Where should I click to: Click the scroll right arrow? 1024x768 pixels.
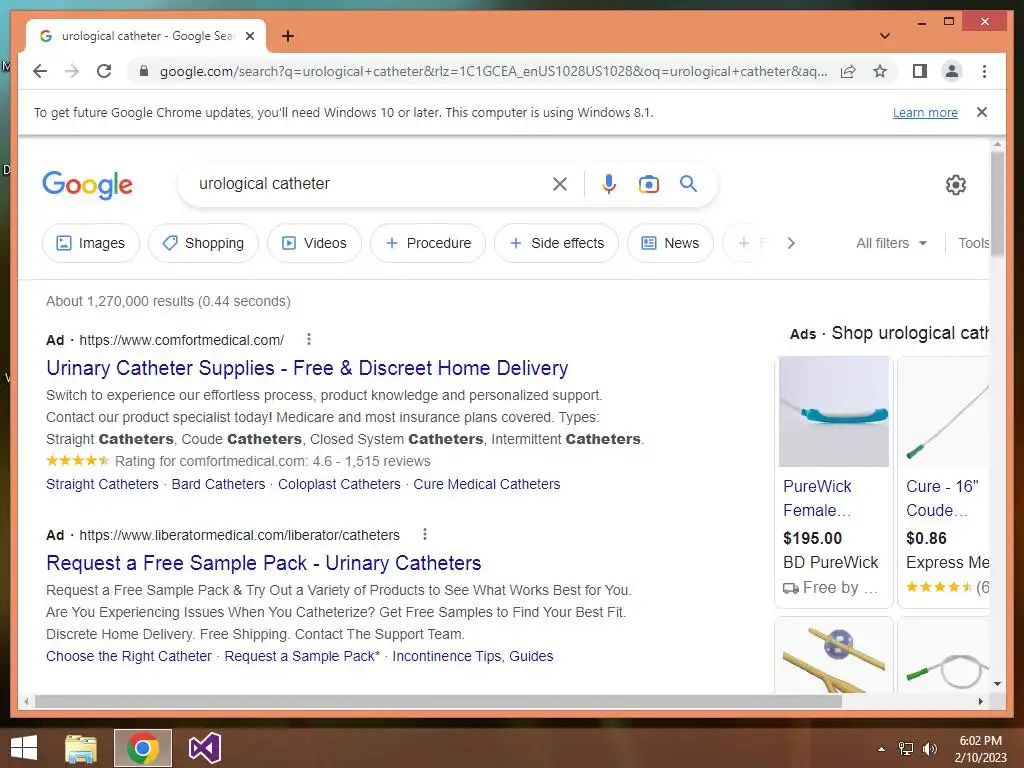point(980,701)
